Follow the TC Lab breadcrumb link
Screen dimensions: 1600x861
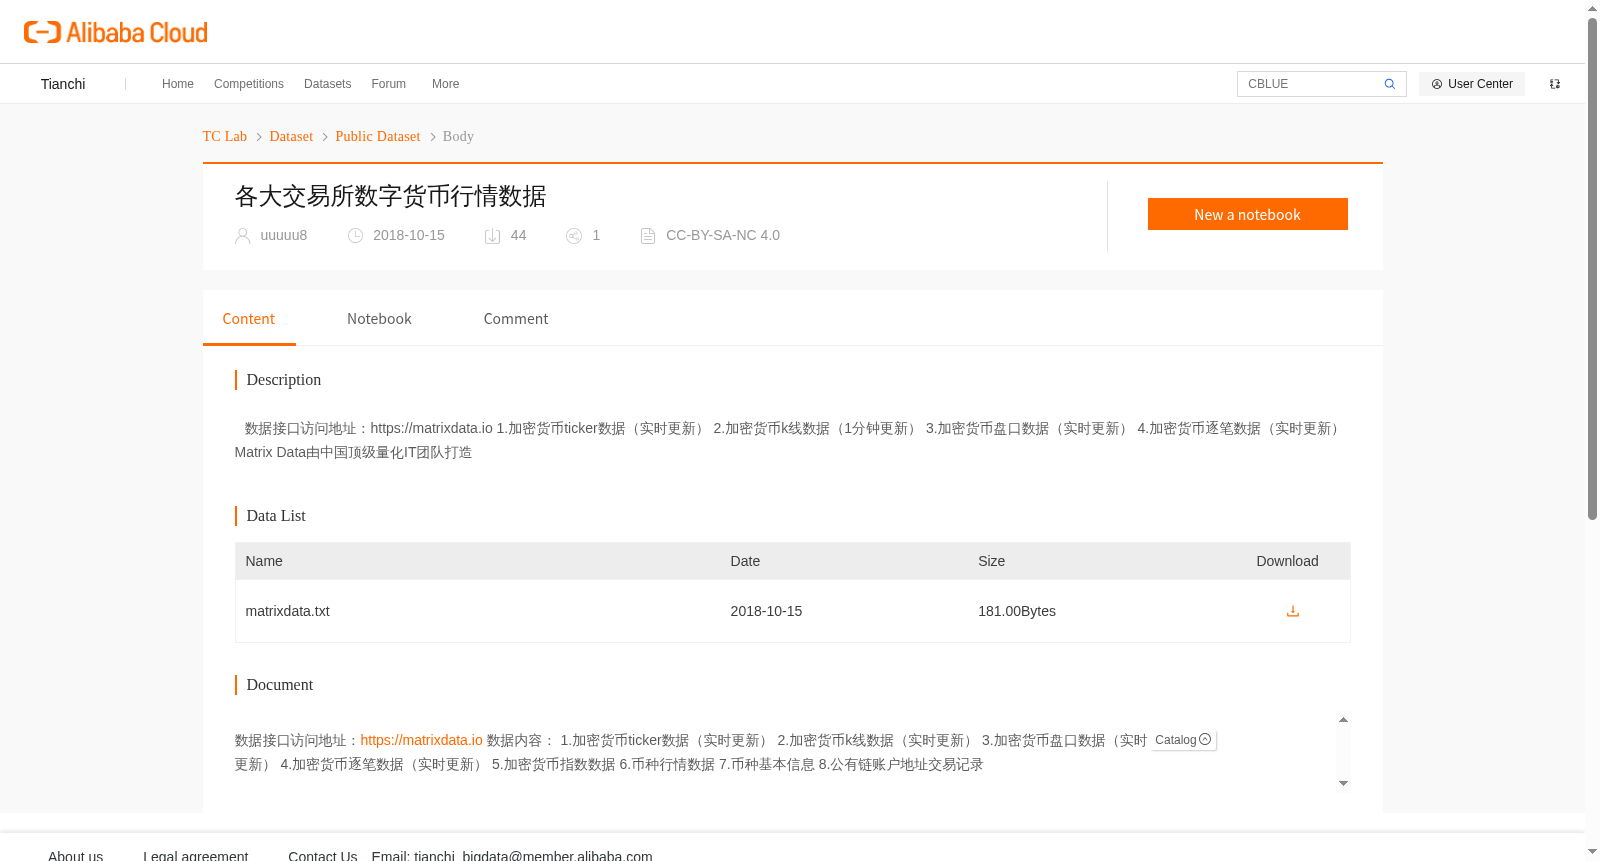[225, 136]
